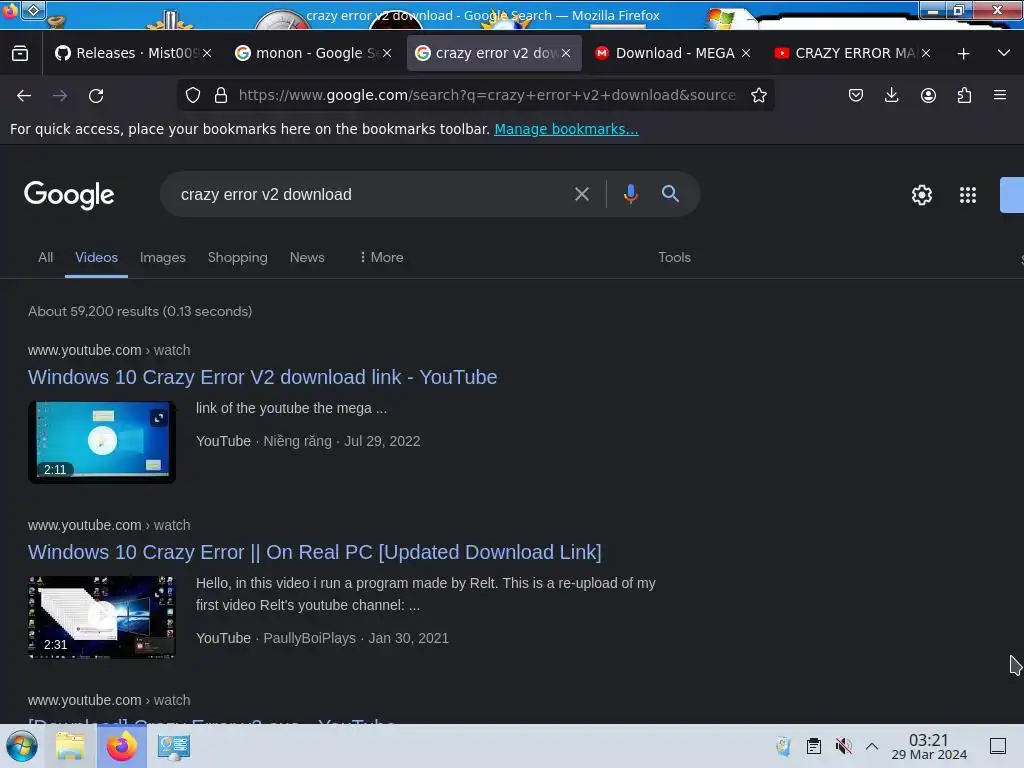The image size is (1024, 768).
Task: Unmute the muted volume tray icon
Action: [x=844, y=746]
